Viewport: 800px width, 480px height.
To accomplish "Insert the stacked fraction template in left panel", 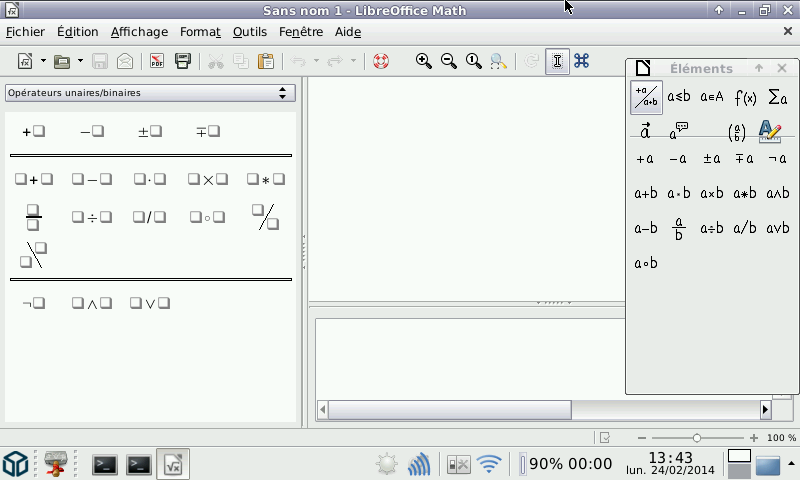I will (x=33, y=217).
